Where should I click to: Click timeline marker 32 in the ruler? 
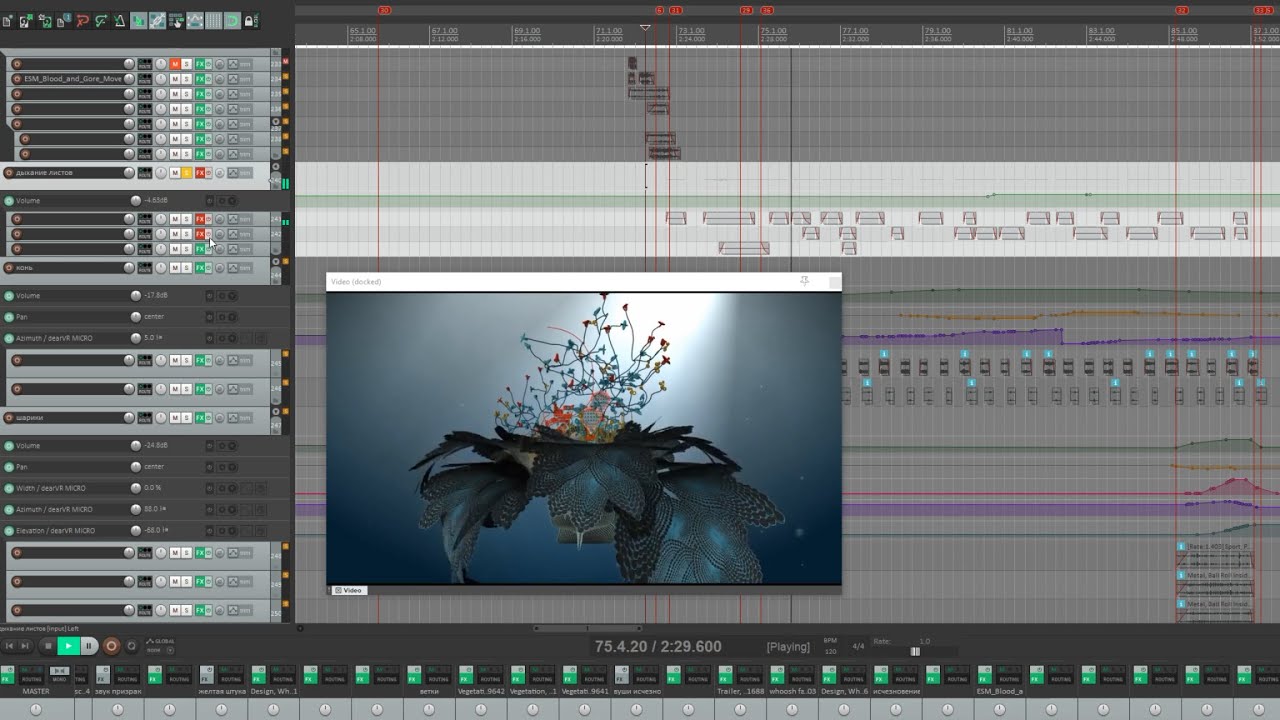(x=1182, y=10)
